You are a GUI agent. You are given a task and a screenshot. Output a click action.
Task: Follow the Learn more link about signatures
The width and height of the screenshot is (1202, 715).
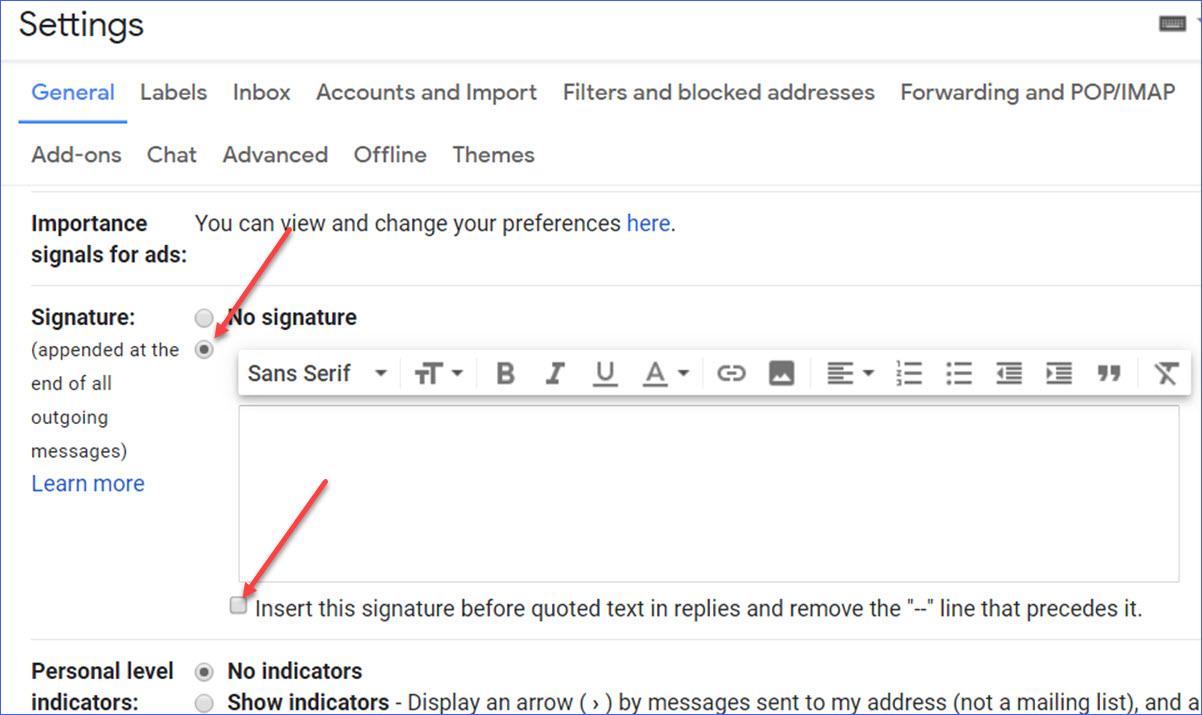87,483
